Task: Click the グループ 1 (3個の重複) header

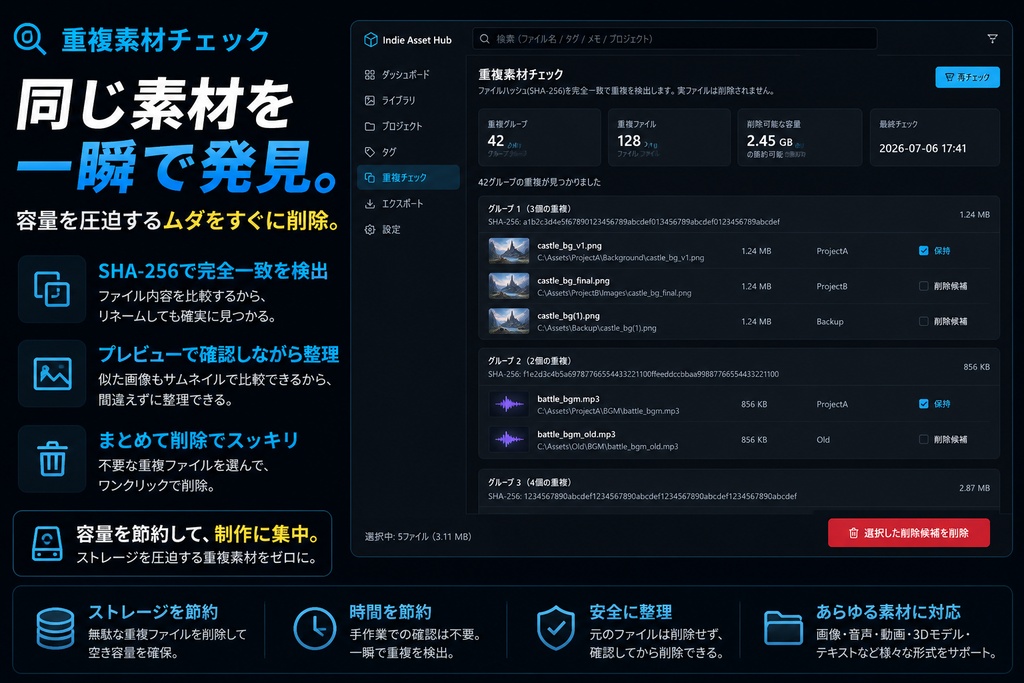Action: (739, 215)
